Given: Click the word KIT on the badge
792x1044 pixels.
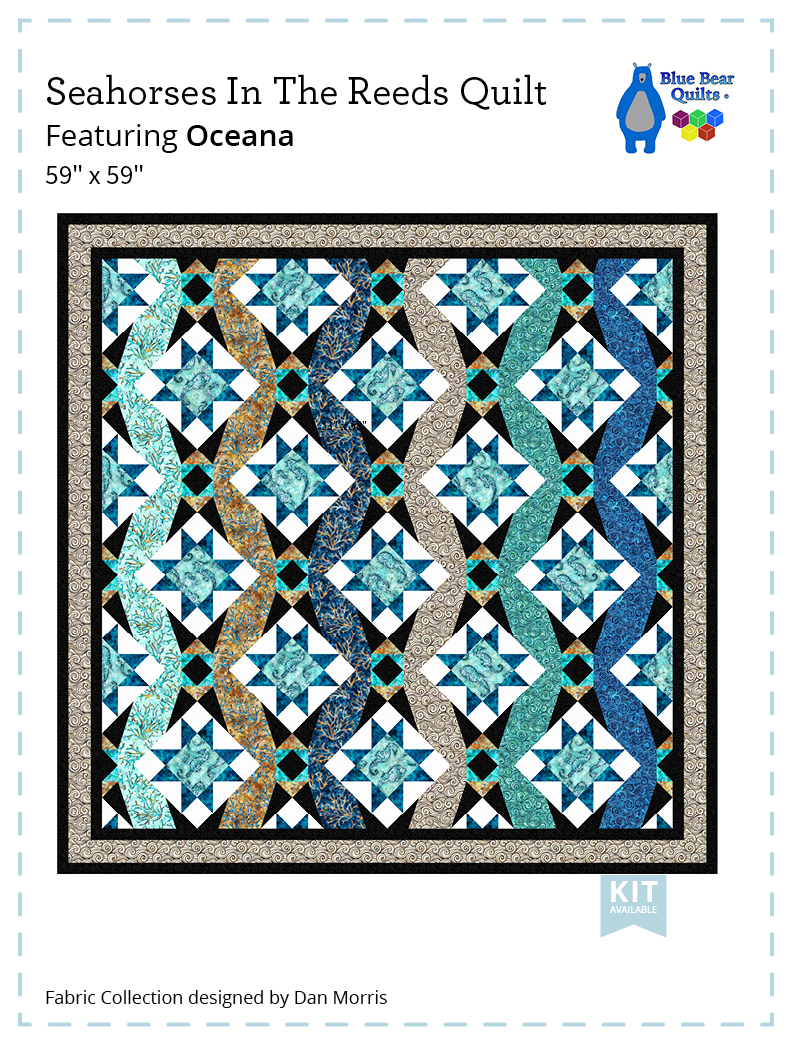Looking at the screenshot, I should click(633, 892).
